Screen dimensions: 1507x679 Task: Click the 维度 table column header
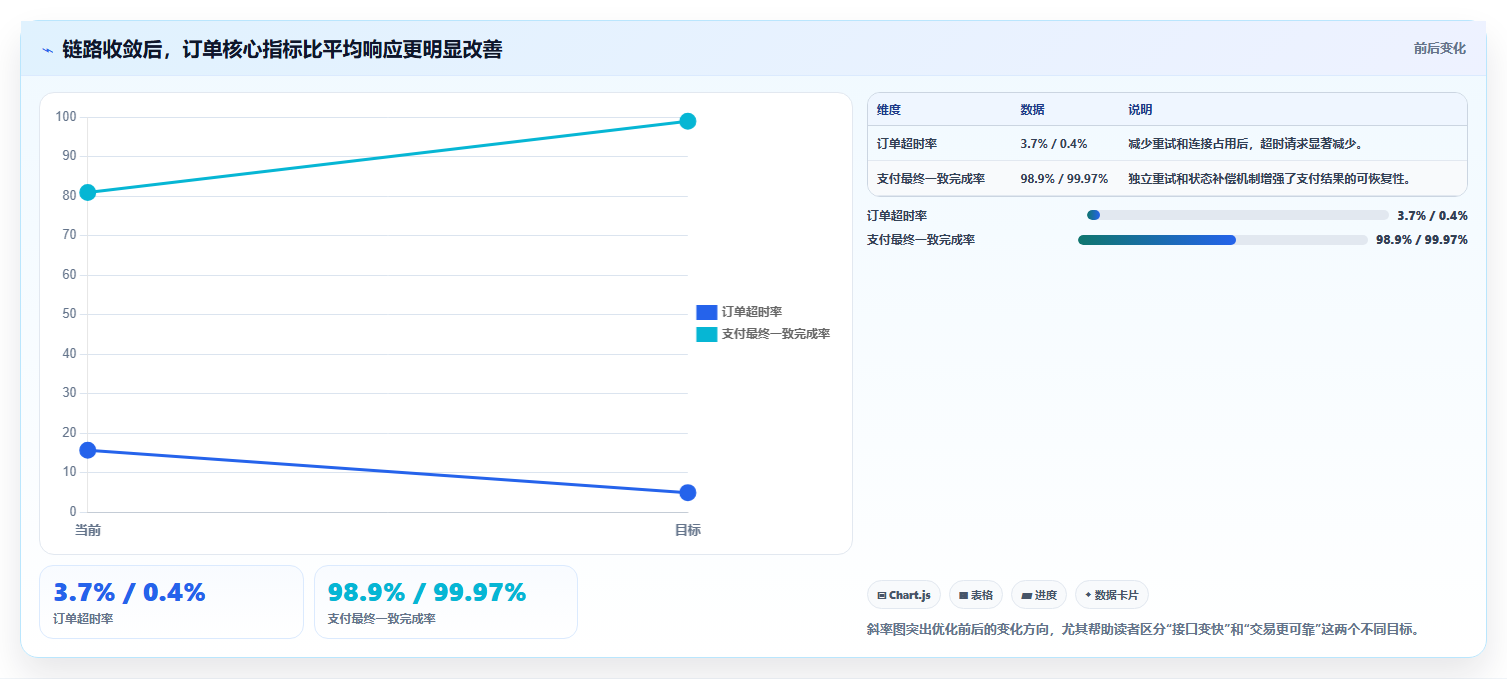pyautogui.click(x=889, y=110)
